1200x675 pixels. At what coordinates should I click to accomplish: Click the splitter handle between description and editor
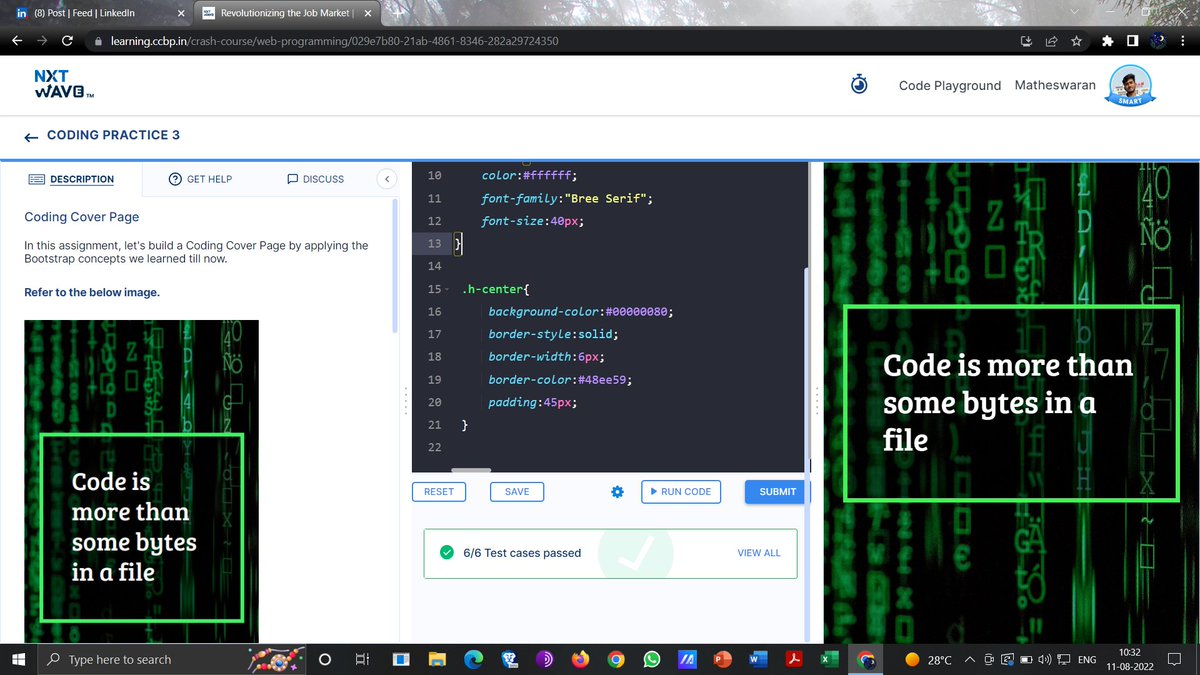tap(405, 402)
